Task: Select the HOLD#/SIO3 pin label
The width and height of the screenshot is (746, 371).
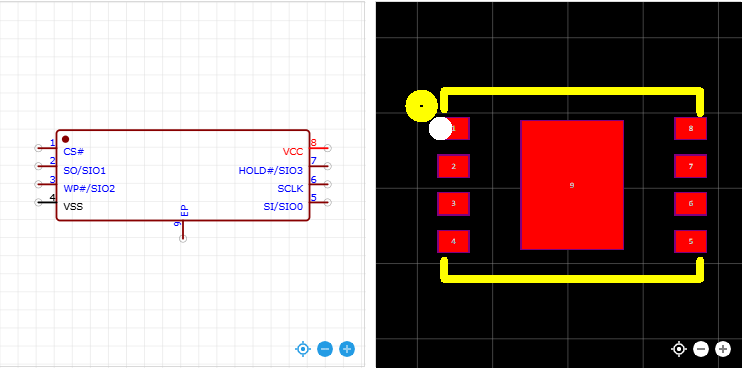Action: click(271, 170)
